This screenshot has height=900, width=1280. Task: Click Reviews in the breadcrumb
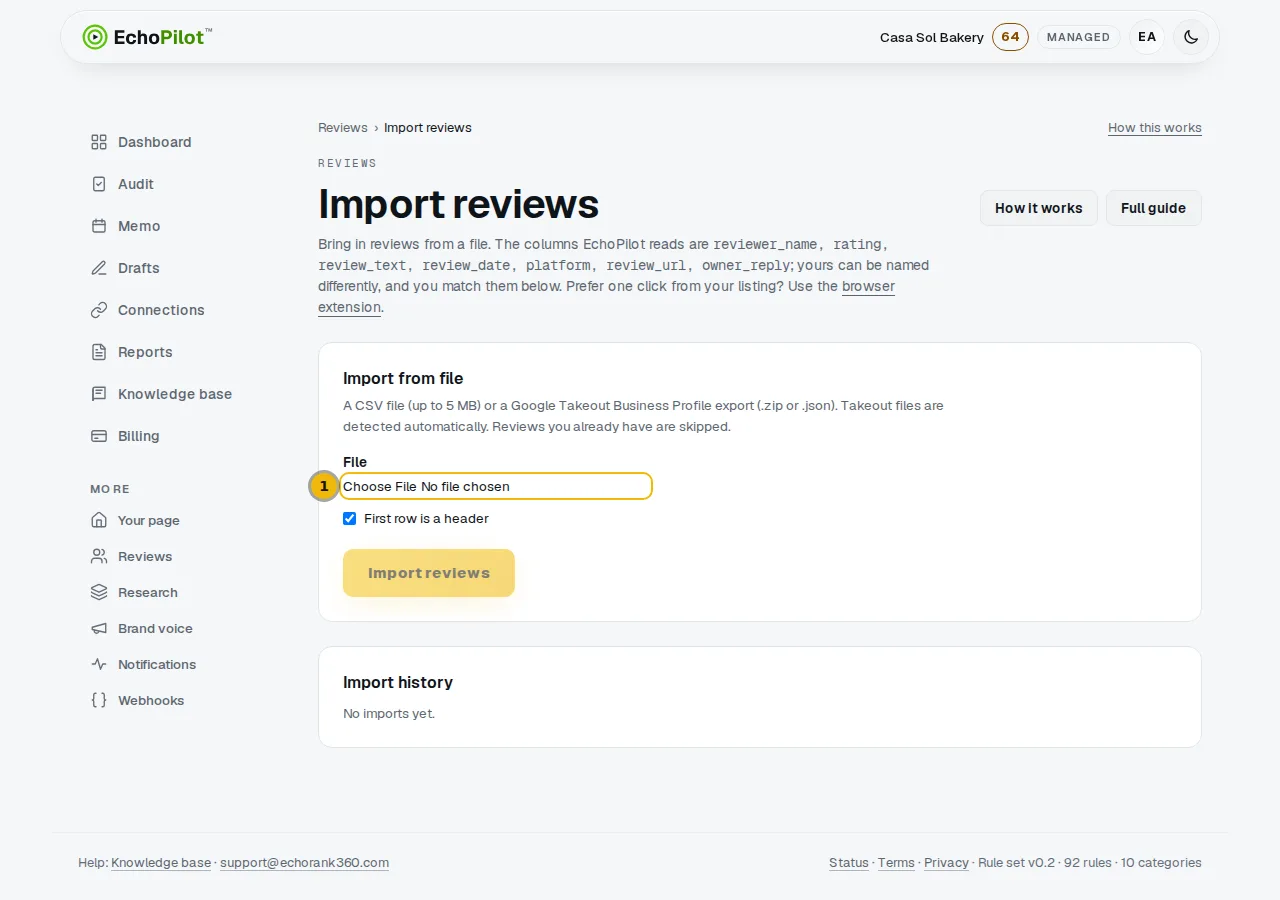(343, 128)
